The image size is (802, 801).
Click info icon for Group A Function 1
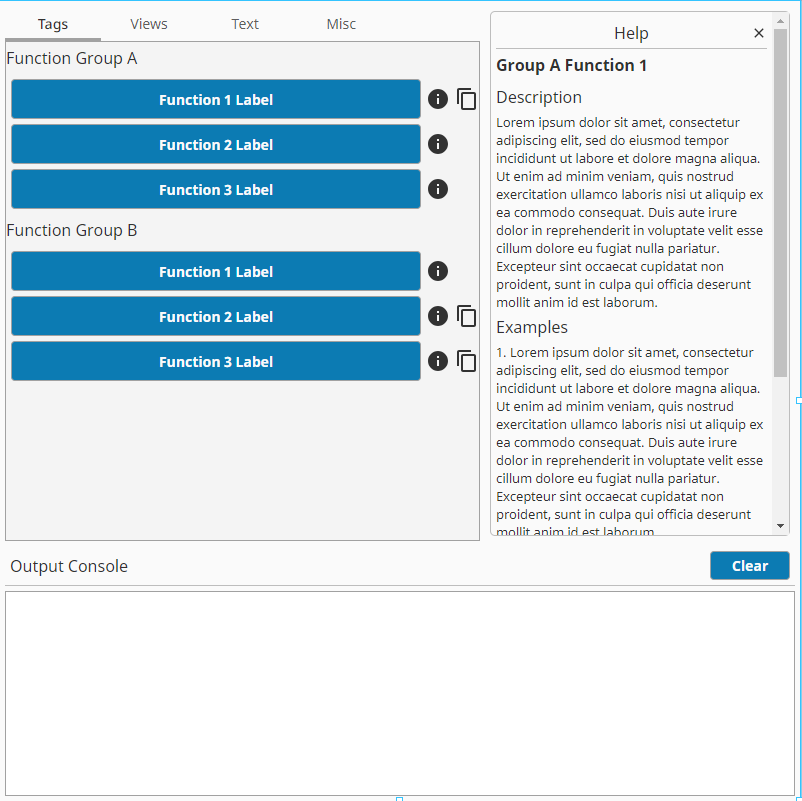[x=438, y=99]
